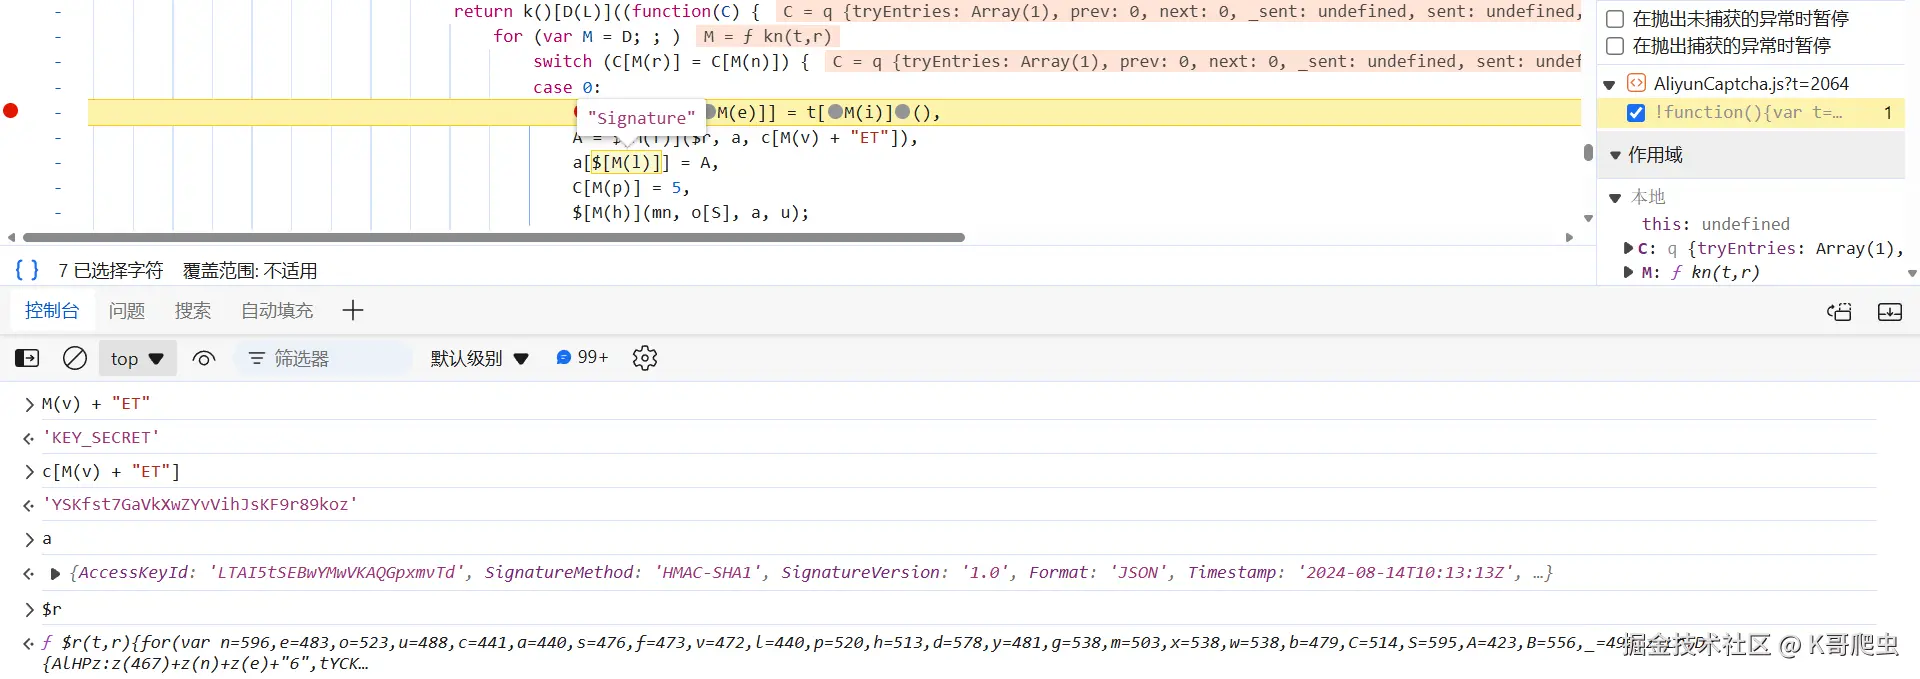Click the $r console input entry
Screen dimensions: 1920x679
coord(51,609)
